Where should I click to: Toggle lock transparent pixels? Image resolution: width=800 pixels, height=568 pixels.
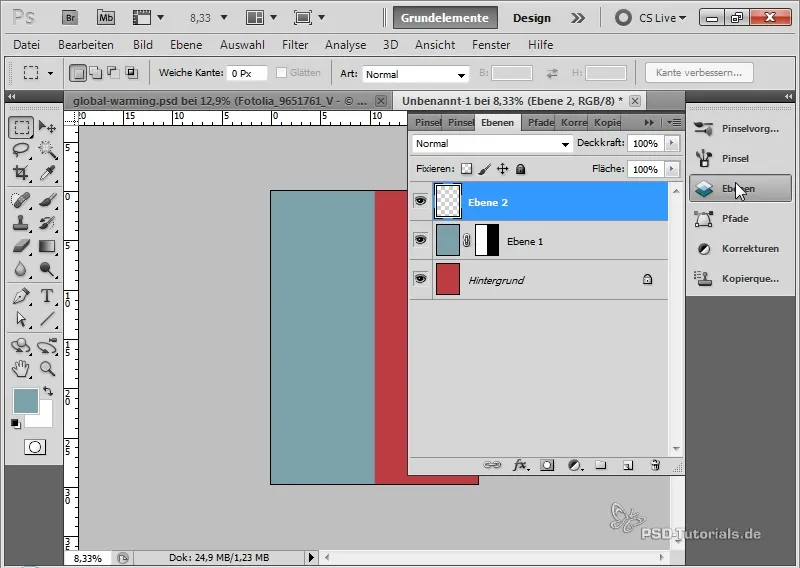466,169
